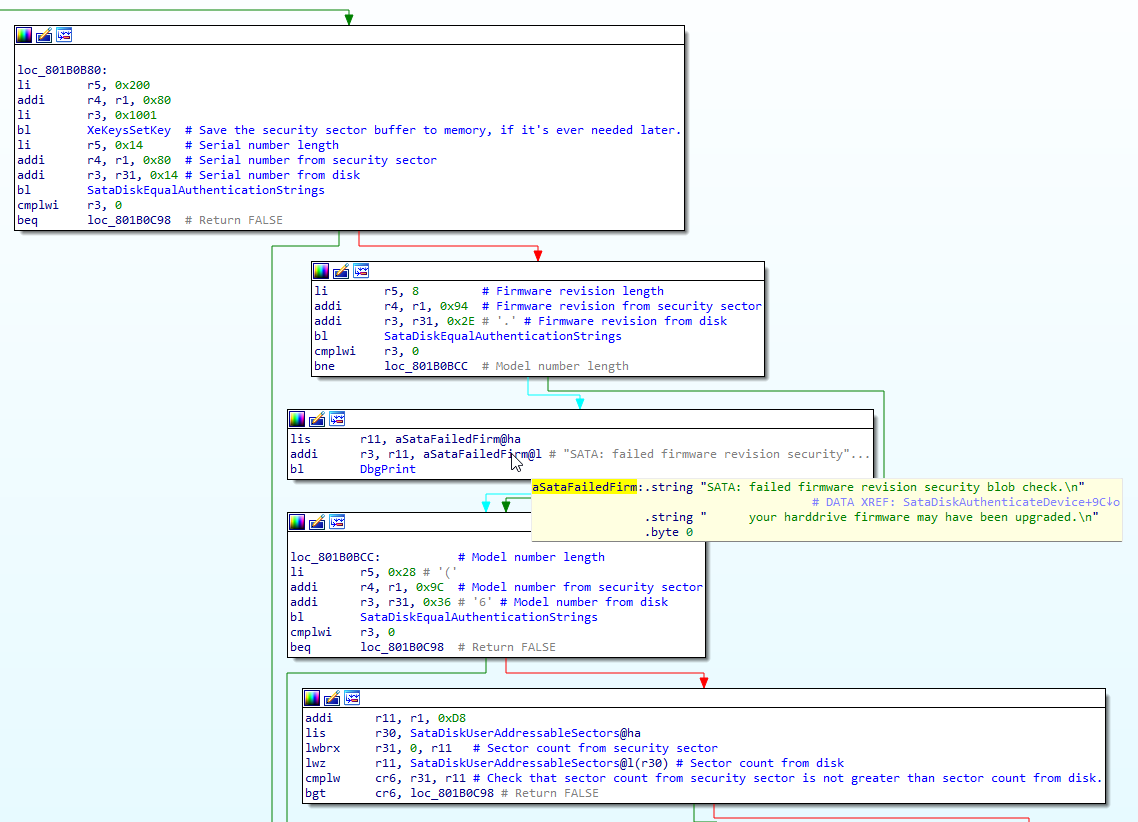The image size is (1138, 822).
Task: Select aSataFailedFirm@l operand in addi line
Action: 482,454
